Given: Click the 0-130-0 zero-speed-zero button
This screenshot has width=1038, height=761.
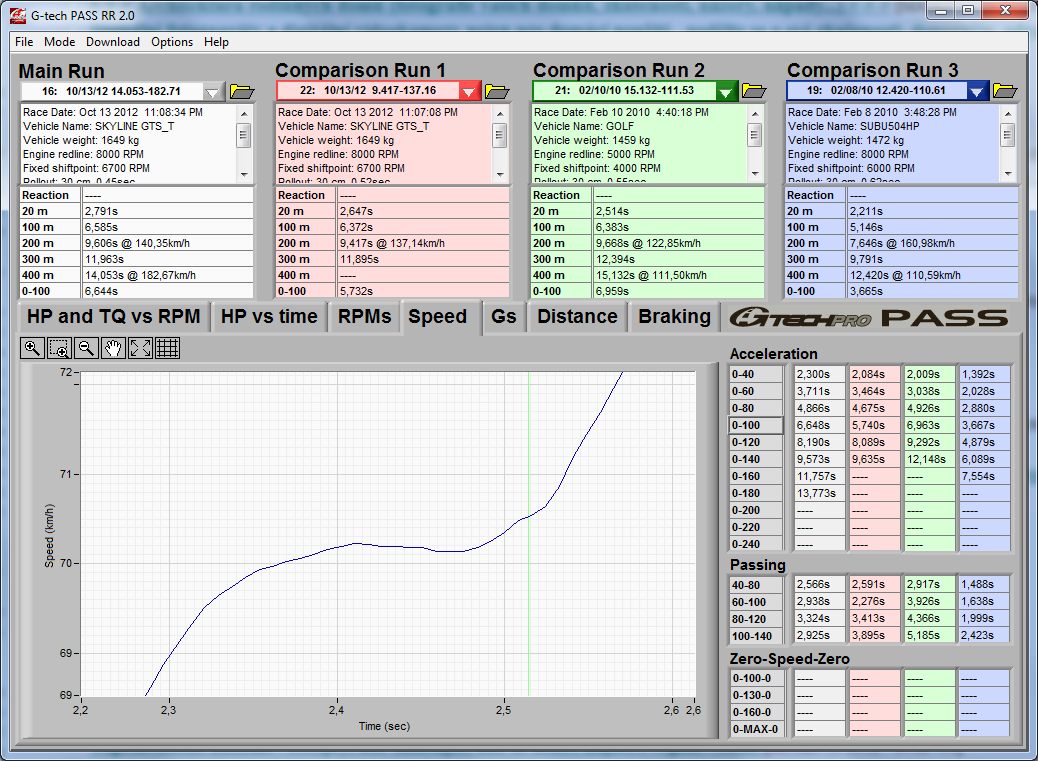Looking at the screenshot, I should pyautogui.click(x=756, y=695).
